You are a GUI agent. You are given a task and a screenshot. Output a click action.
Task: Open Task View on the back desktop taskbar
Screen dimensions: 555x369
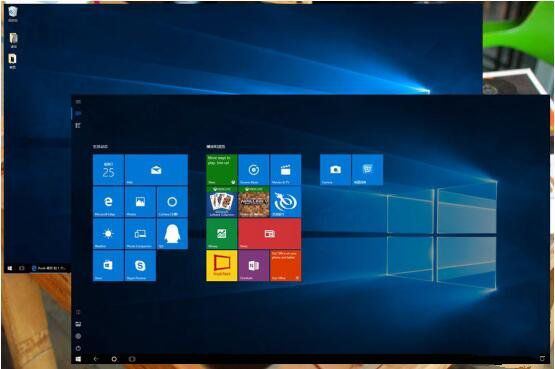pos(22,269)
